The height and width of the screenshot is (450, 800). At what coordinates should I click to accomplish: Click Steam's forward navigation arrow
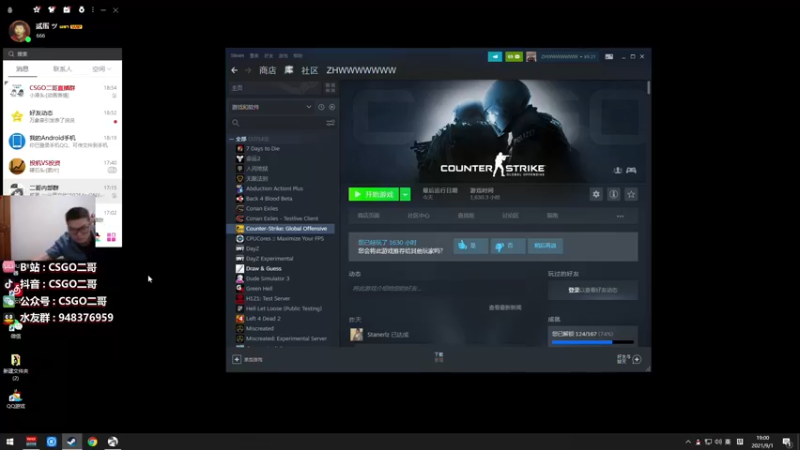248,70
